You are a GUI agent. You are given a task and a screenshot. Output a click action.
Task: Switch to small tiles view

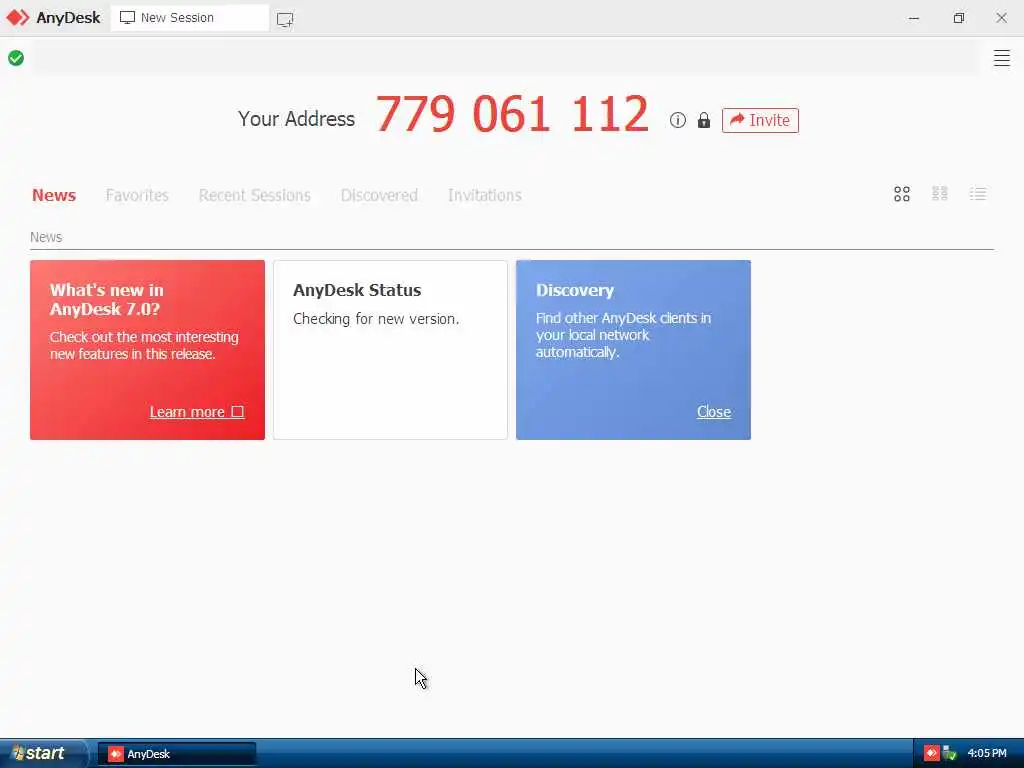click(x=940, y=194)
